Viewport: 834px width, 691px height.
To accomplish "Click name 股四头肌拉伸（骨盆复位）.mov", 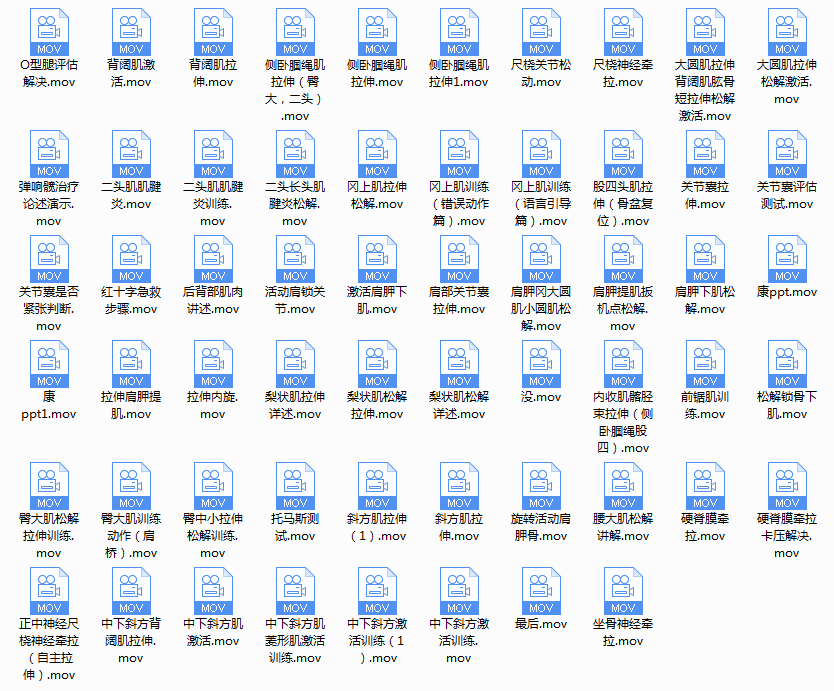I will (x=623, y=204).
